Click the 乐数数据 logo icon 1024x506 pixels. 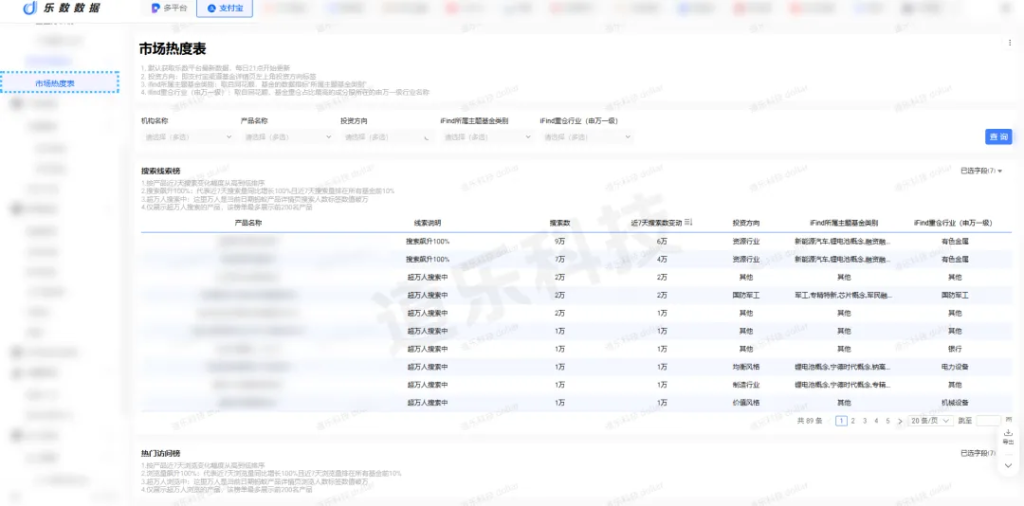tap(30, 8)
